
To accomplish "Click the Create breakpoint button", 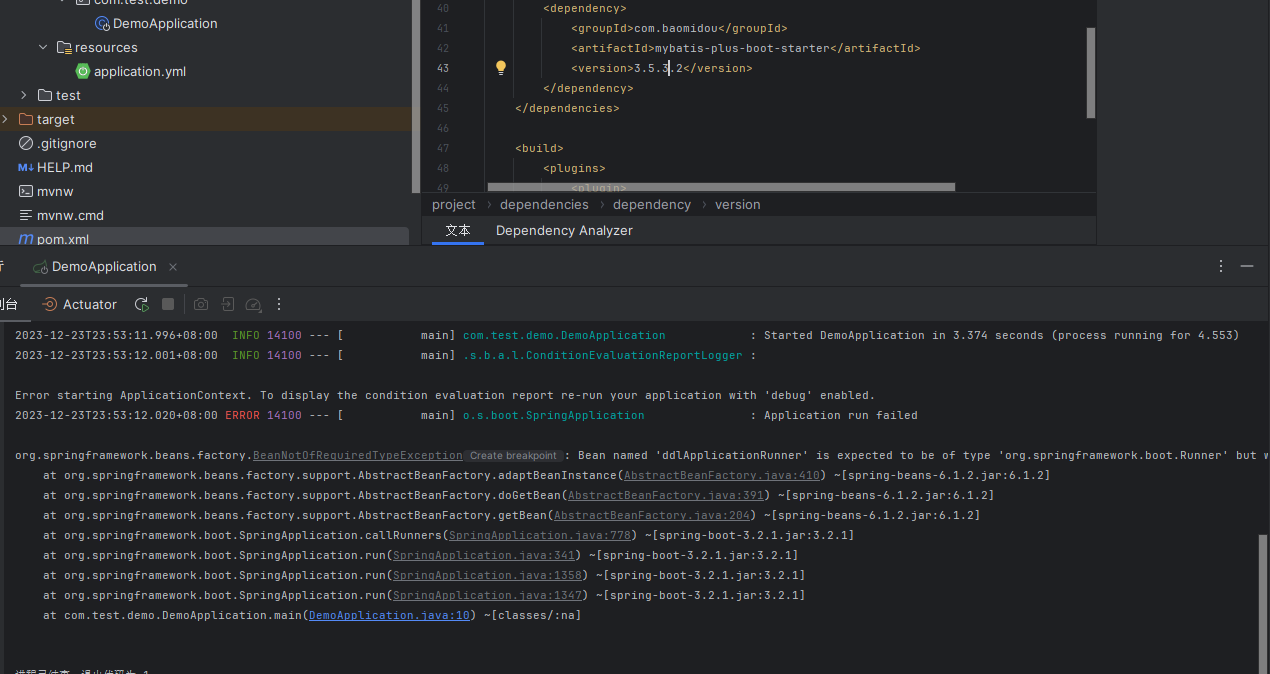I will (513, 456).
